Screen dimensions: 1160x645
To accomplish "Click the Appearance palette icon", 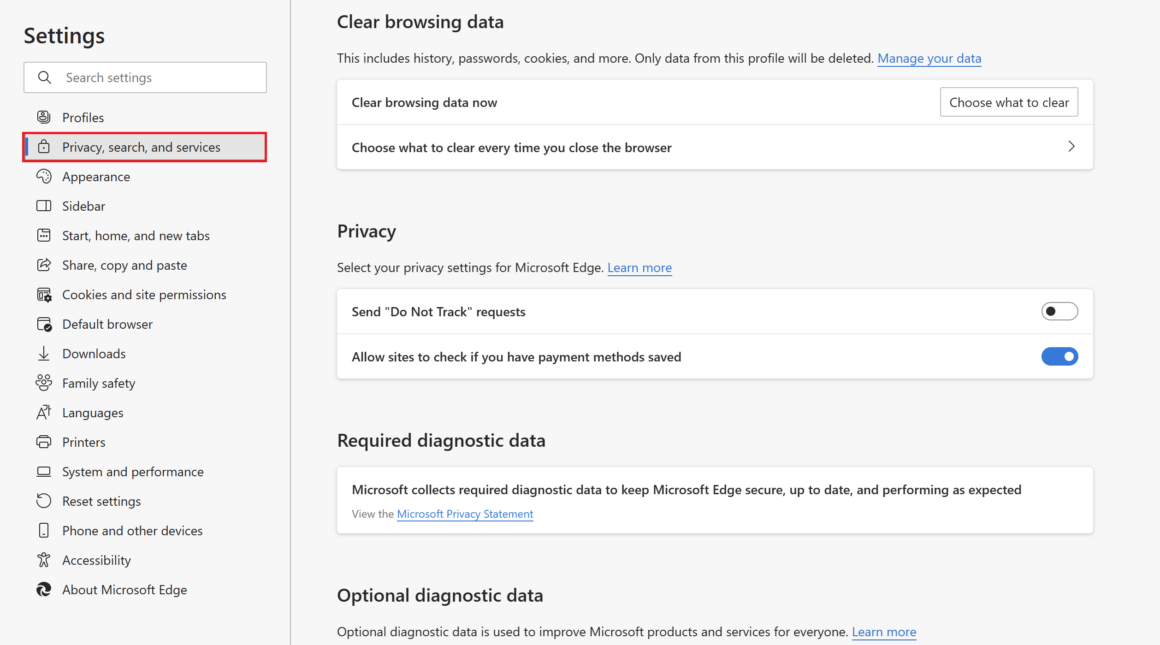I will 44,177.
